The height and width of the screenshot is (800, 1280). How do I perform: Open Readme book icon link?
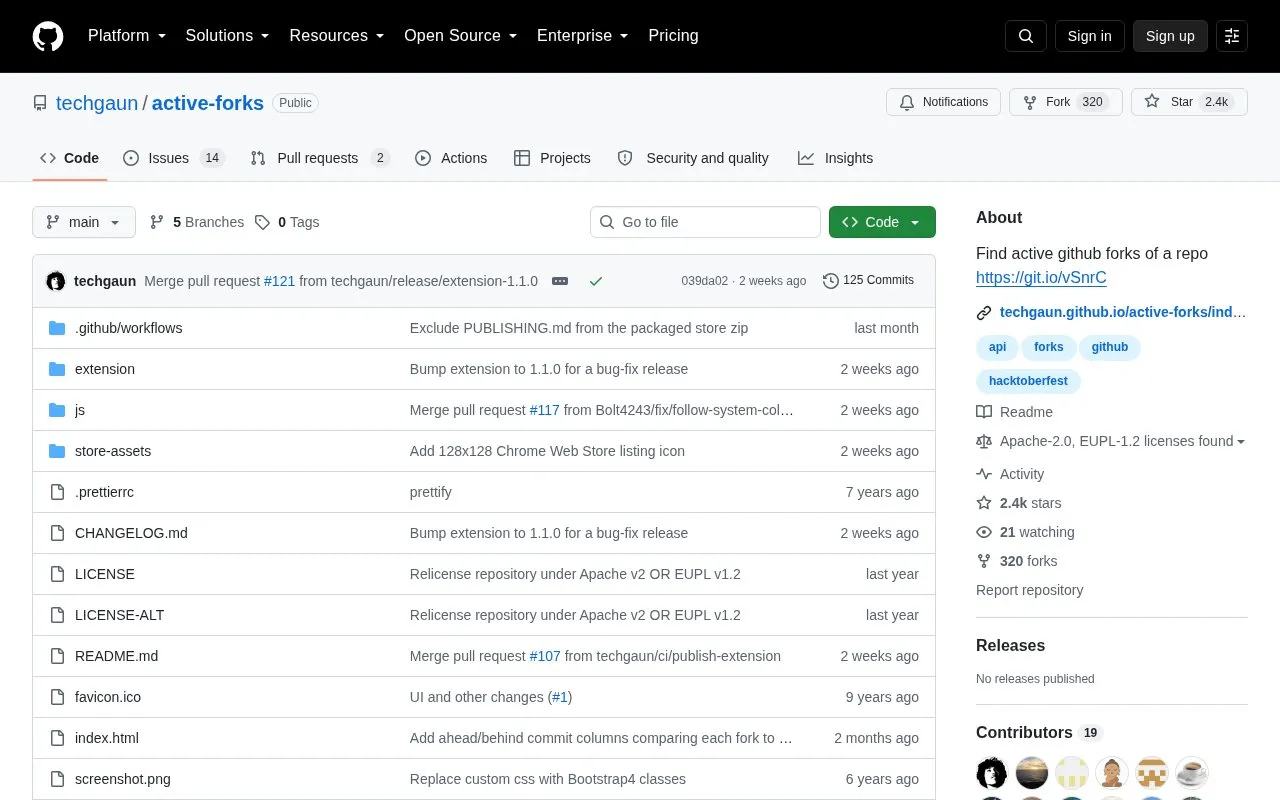click(984, 412)
